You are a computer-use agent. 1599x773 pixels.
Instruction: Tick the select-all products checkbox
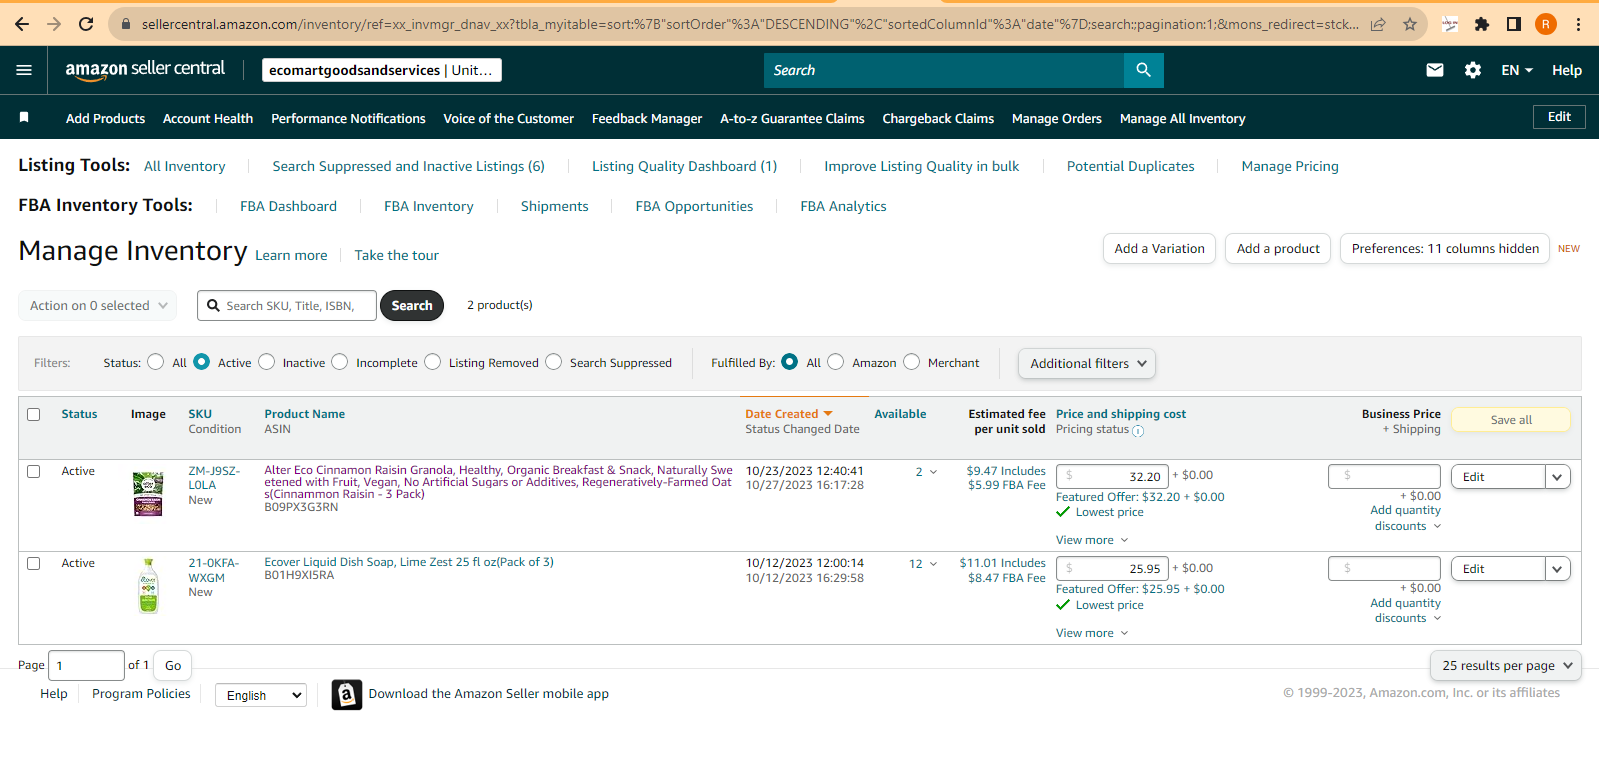pos(34,415)
